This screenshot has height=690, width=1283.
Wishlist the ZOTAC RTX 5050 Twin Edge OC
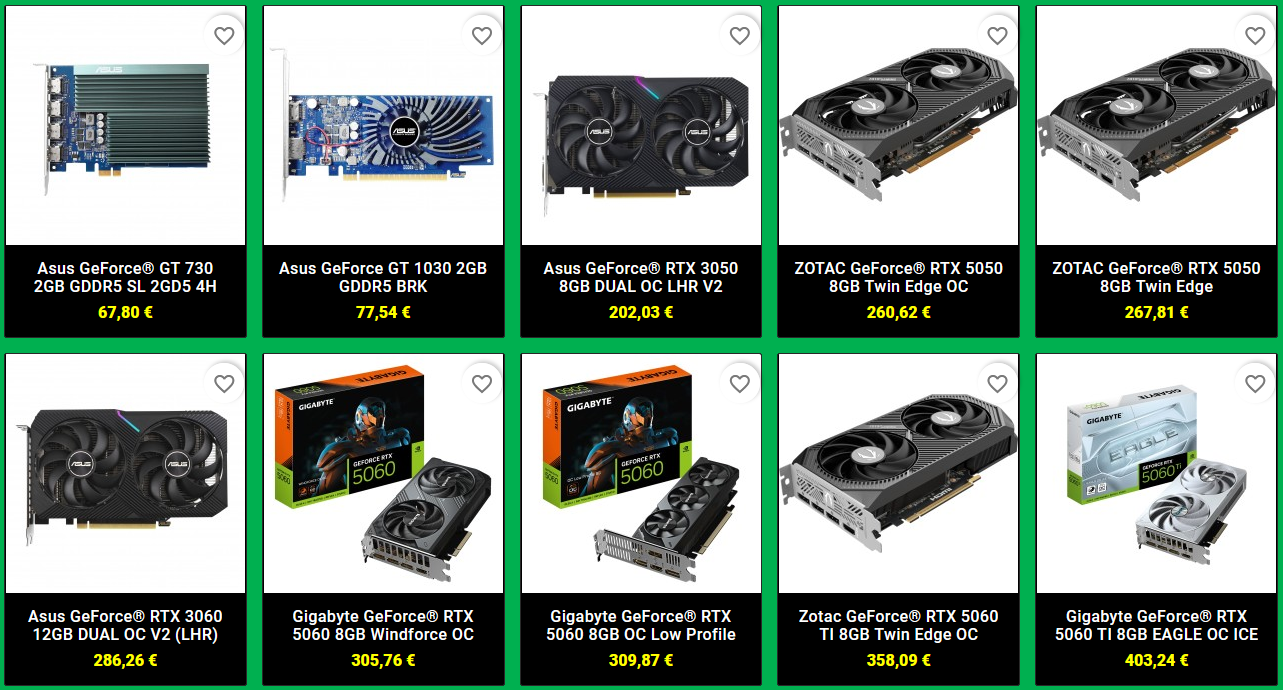(997, 36)
